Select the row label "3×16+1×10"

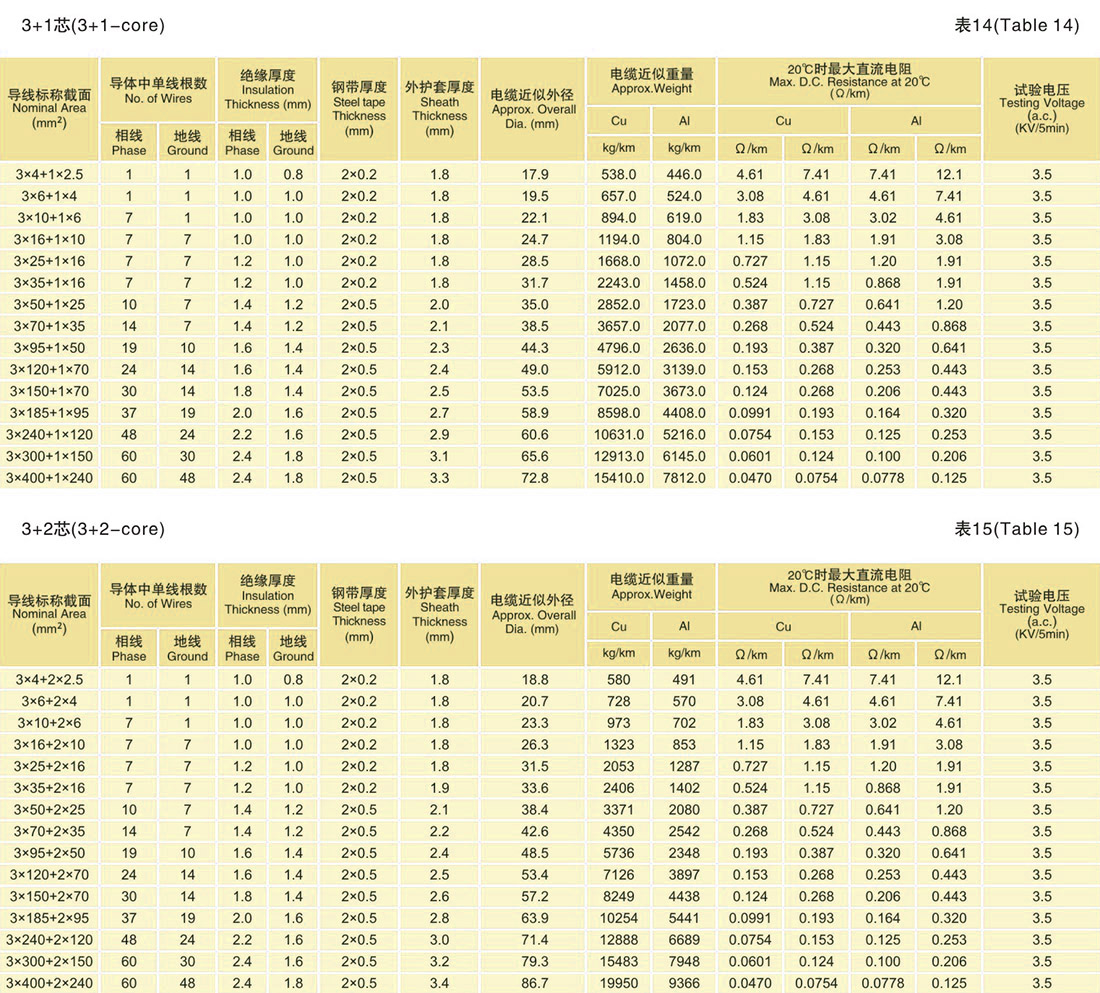[49, 239]
